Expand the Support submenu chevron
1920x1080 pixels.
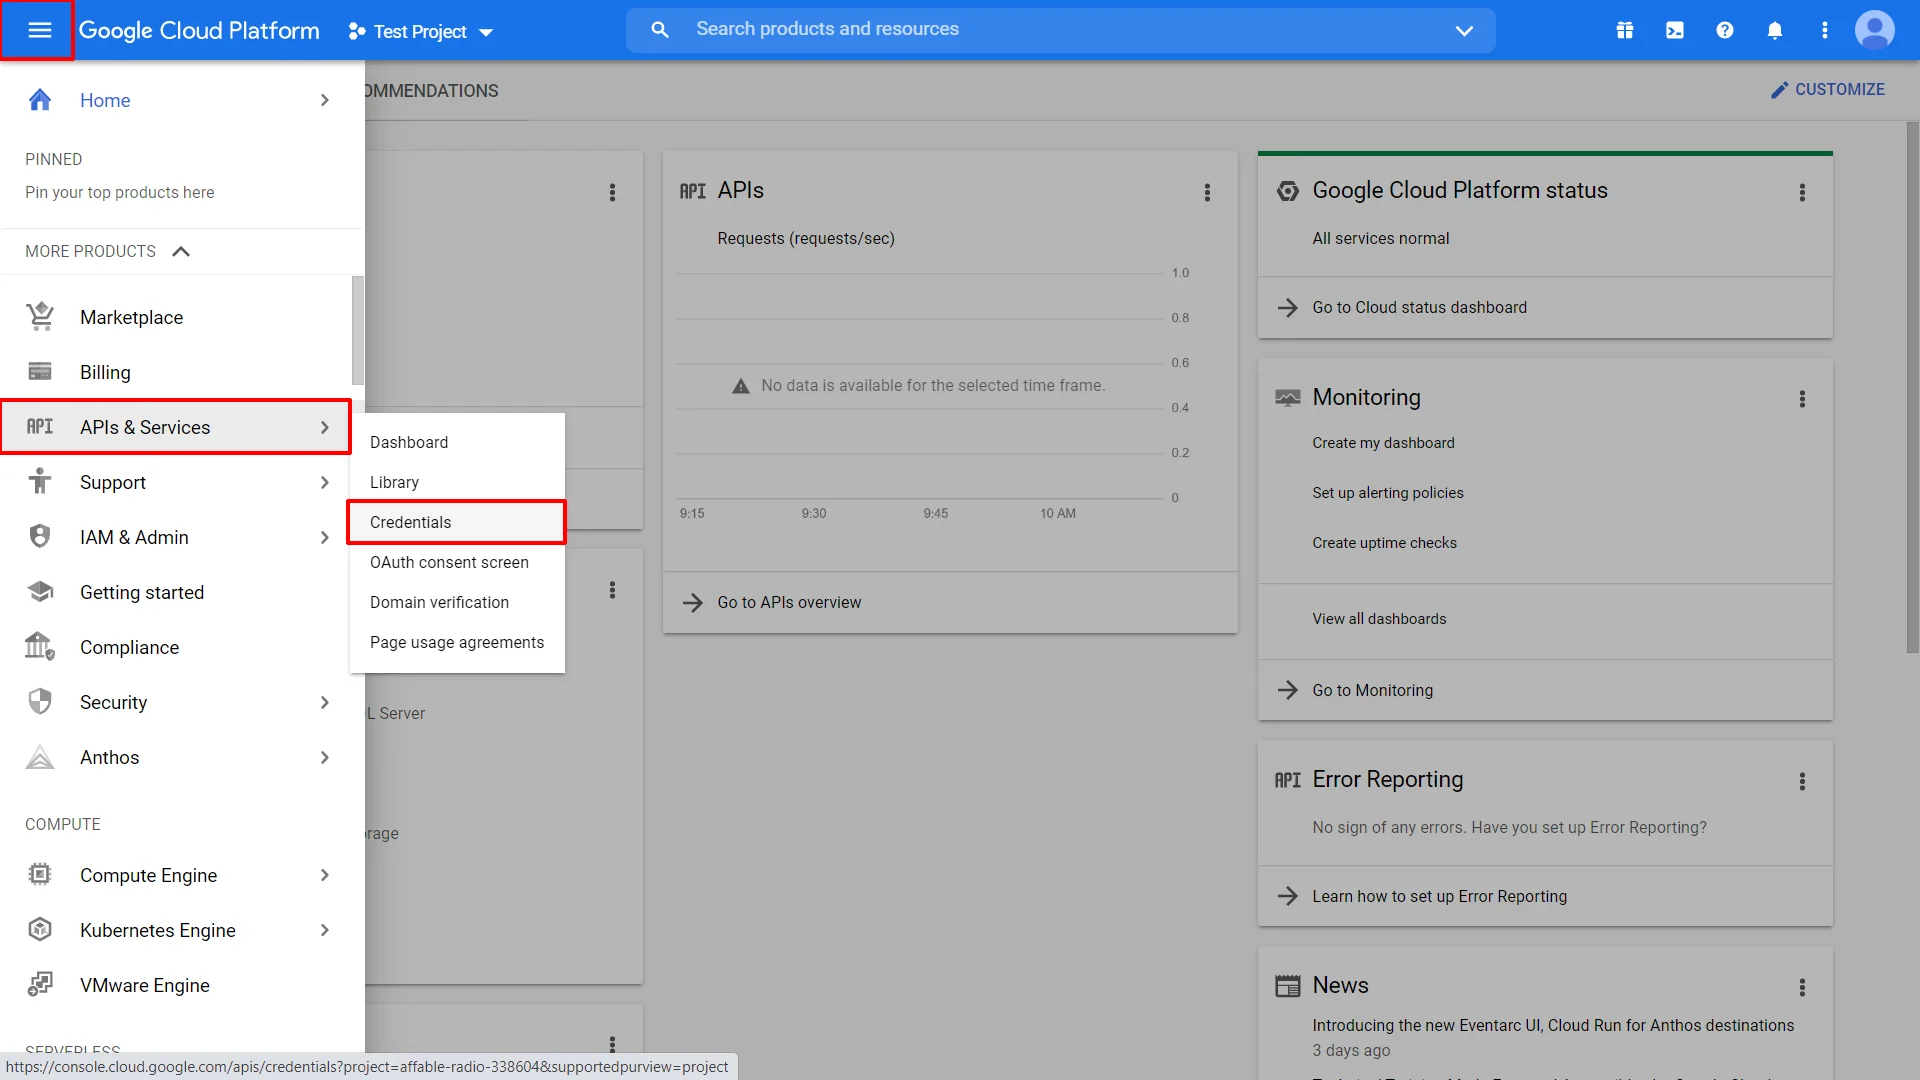pos(324,482)
